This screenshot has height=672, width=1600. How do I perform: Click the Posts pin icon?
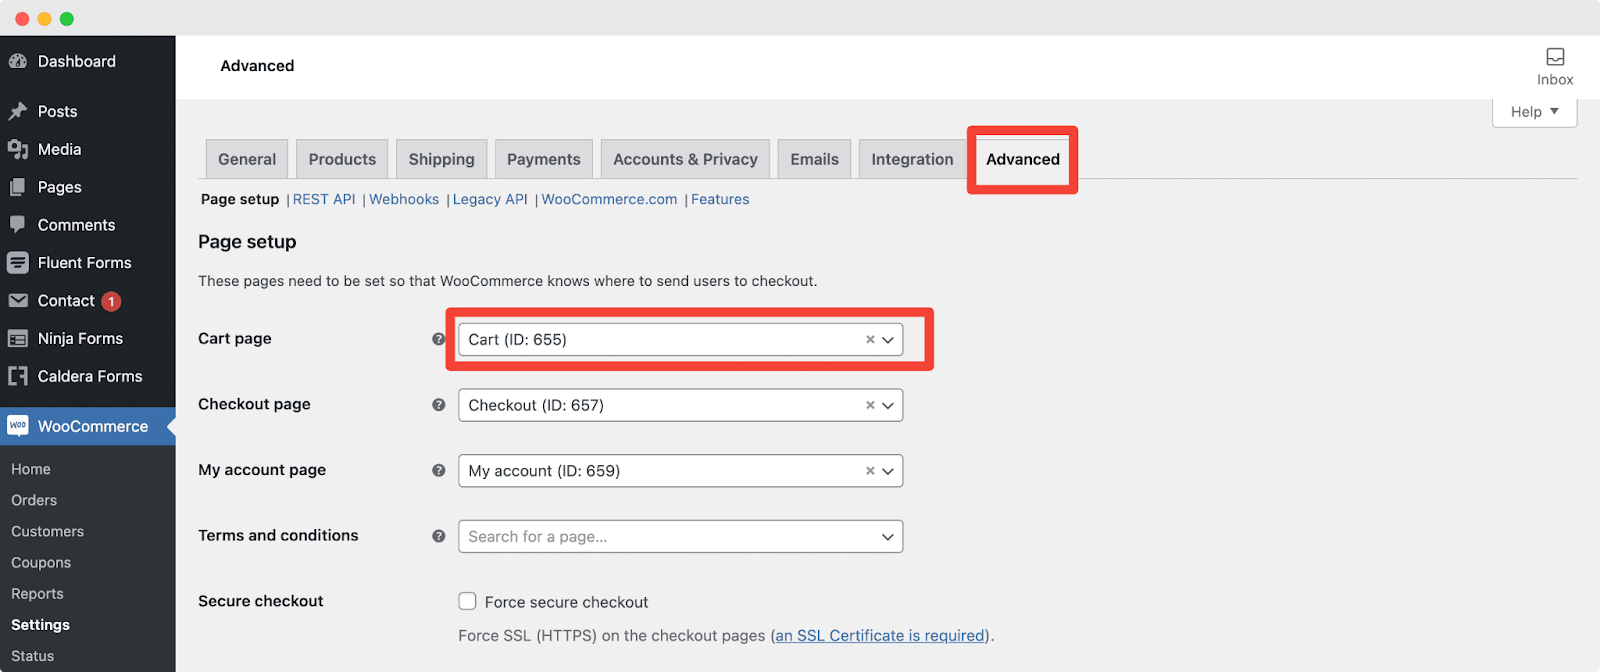point(18,111)
